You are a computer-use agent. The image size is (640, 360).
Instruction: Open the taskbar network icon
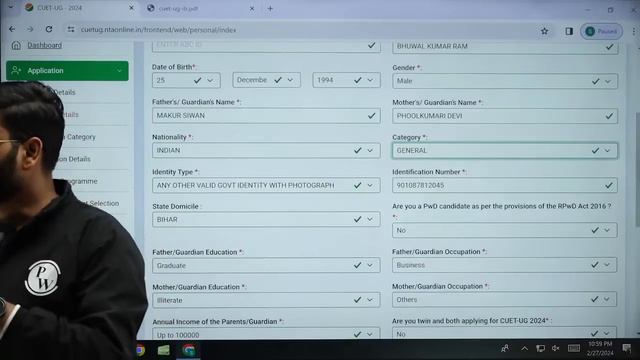[540, 348]
